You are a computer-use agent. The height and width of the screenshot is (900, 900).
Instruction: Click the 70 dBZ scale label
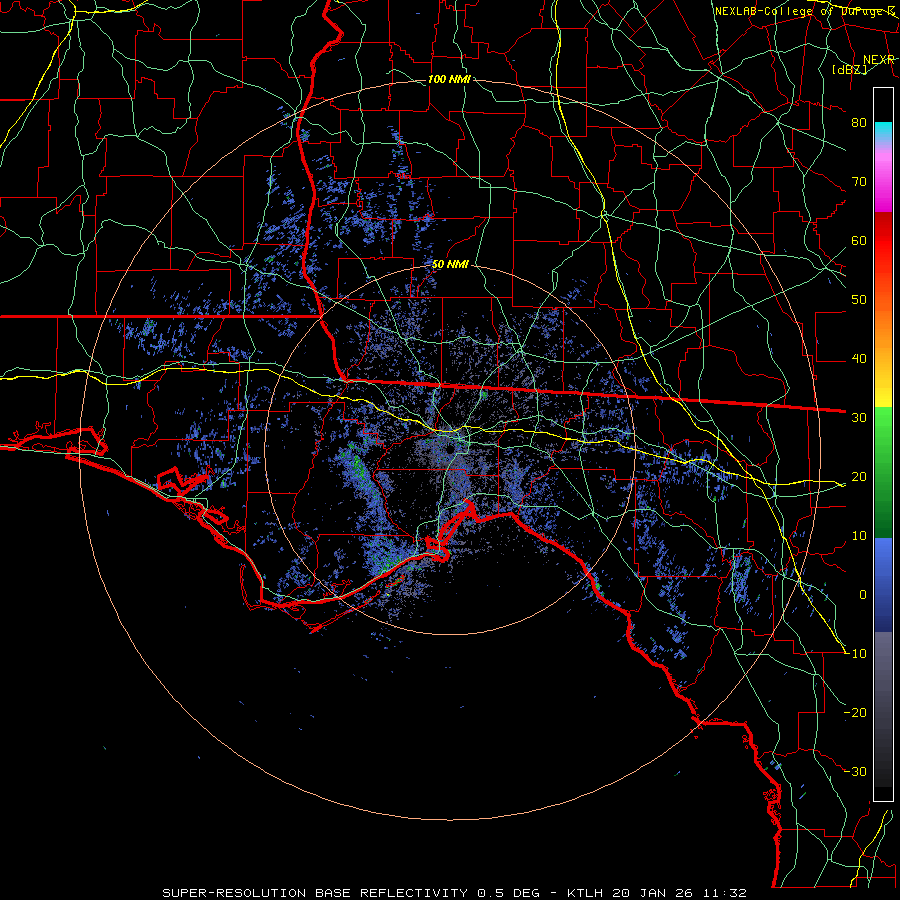tap(859, 181)
